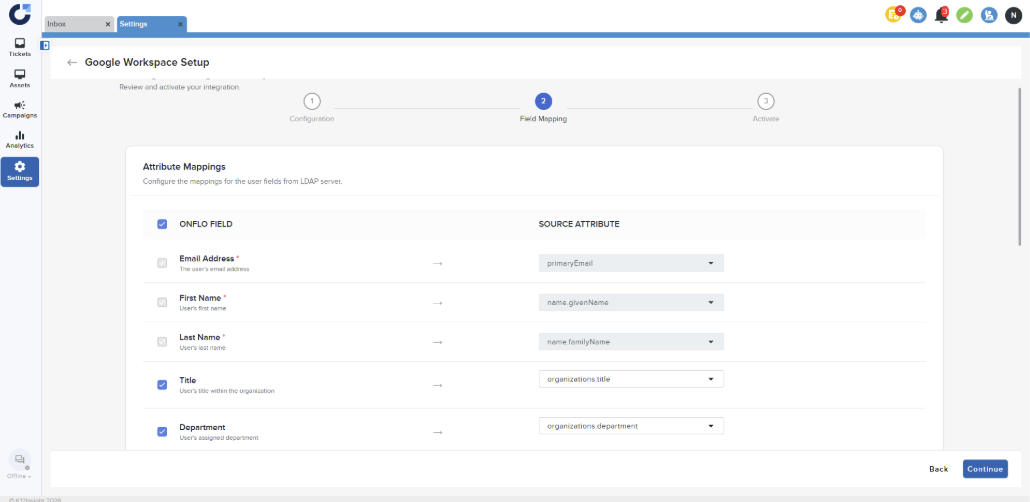The image size is (1030, 502).
Task: Go to Configuration step 1
Action: [x=312, y=101]
